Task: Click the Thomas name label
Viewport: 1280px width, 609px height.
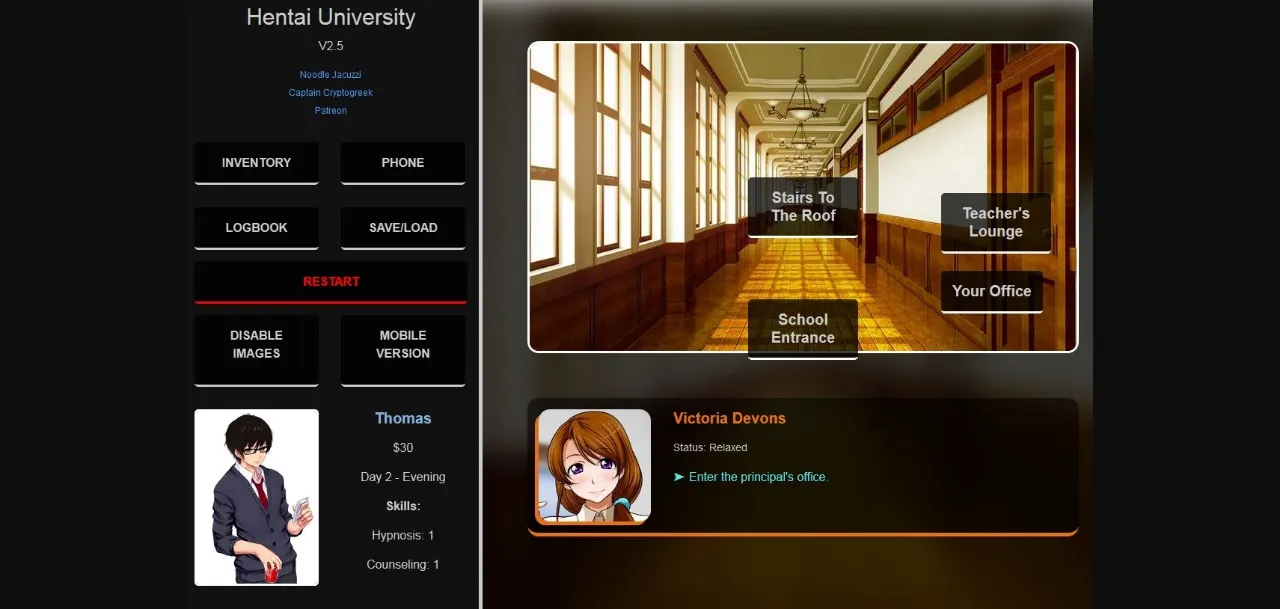Action: pyautogui.click(x=403, y=418)
